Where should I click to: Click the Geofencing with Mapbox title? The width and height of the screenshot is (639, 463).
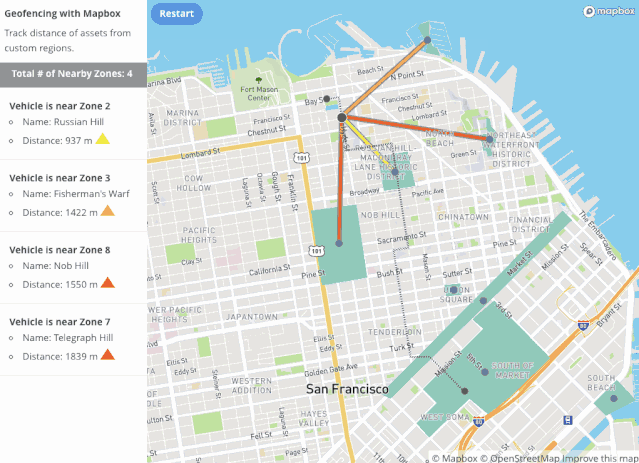click(62, 13)
